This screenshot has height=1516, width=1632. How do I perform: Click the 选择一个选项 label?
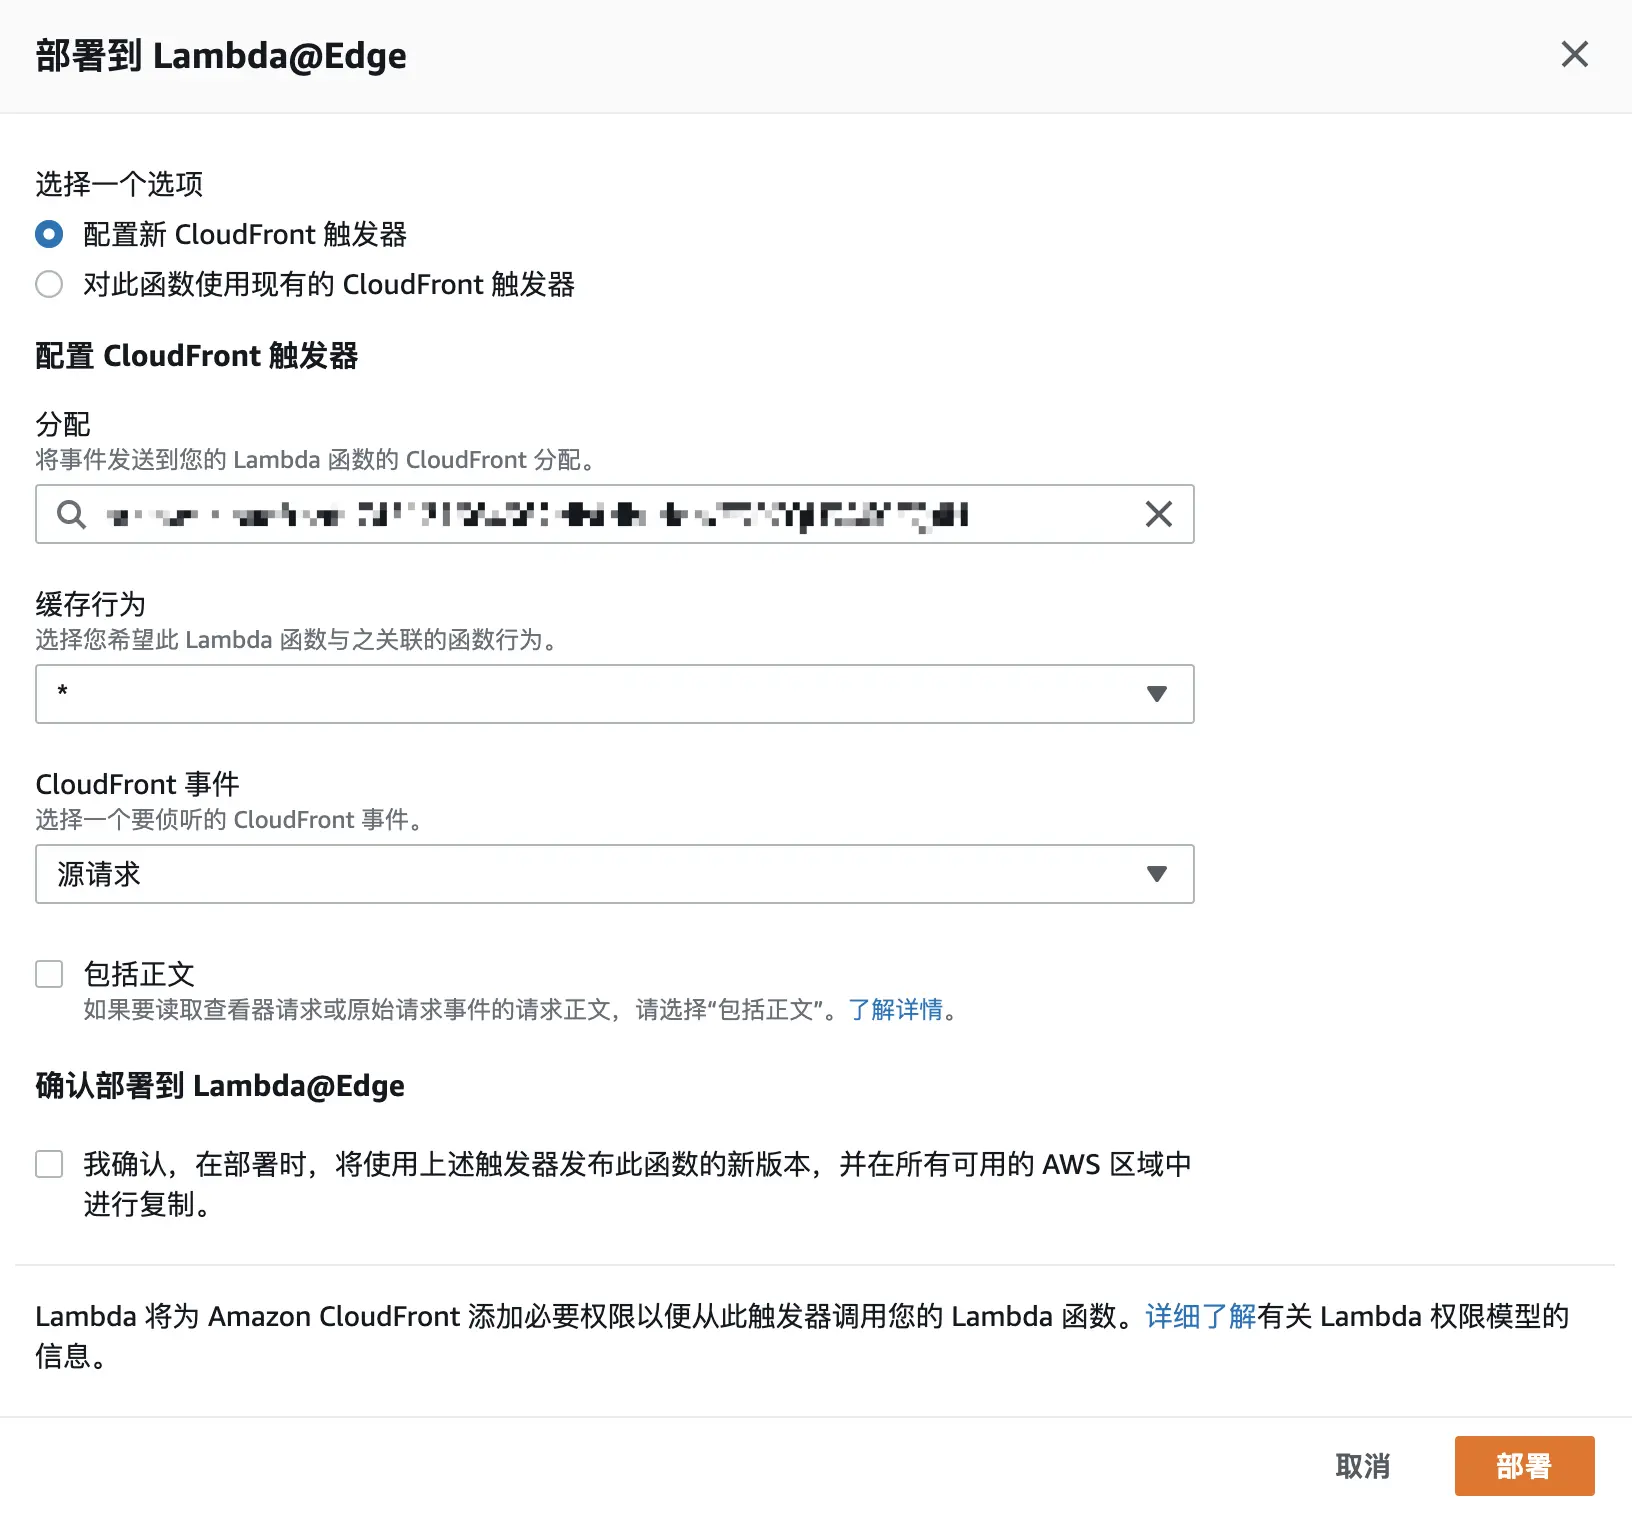point(119,184)
